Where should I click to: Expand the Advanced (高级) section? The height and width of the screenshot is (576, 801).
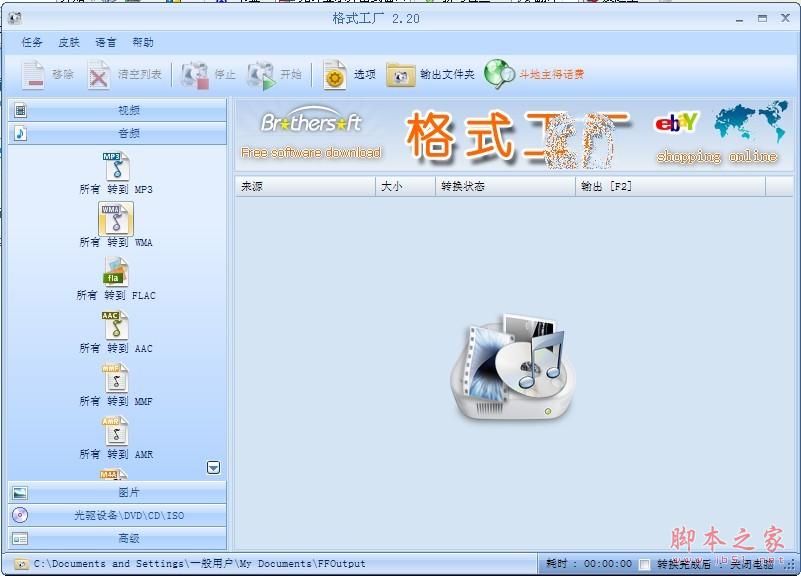pyautogui.click(x=117, y=538)
